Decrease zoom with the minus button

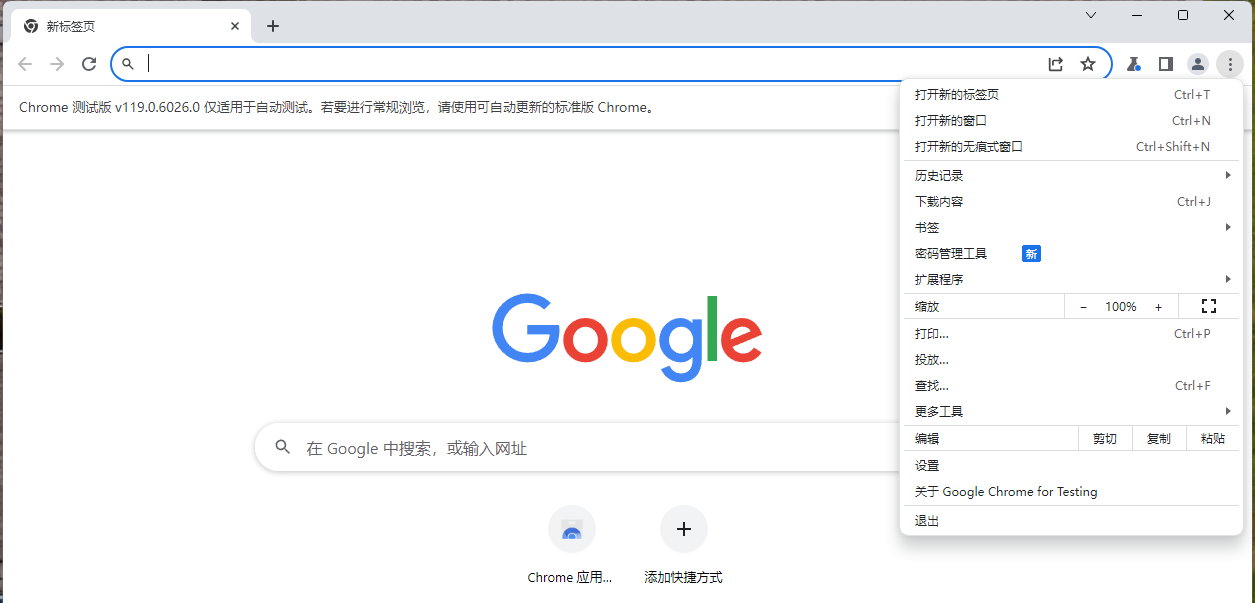pos(1083,307)
